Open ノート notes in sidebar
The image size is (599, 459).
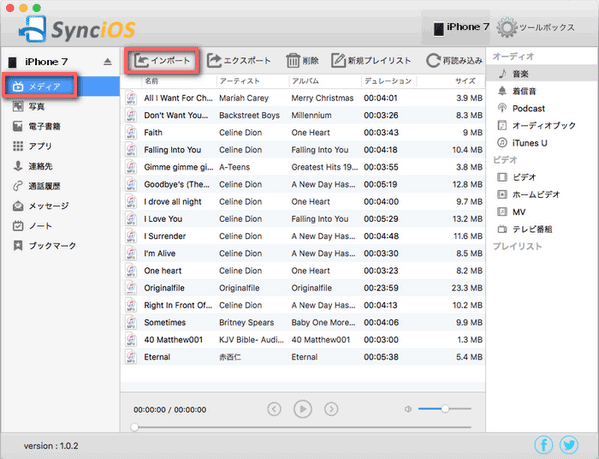point(32,226)
